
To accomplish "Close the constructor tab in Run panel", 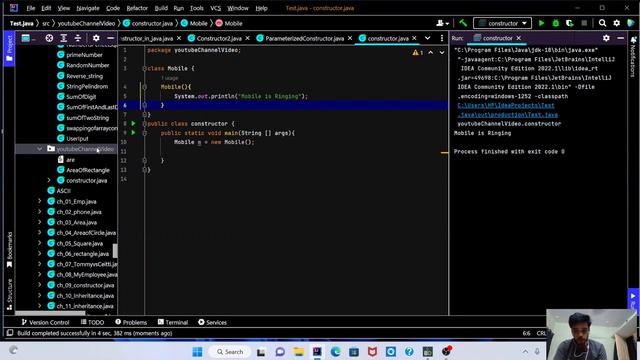I will point(518,38).
